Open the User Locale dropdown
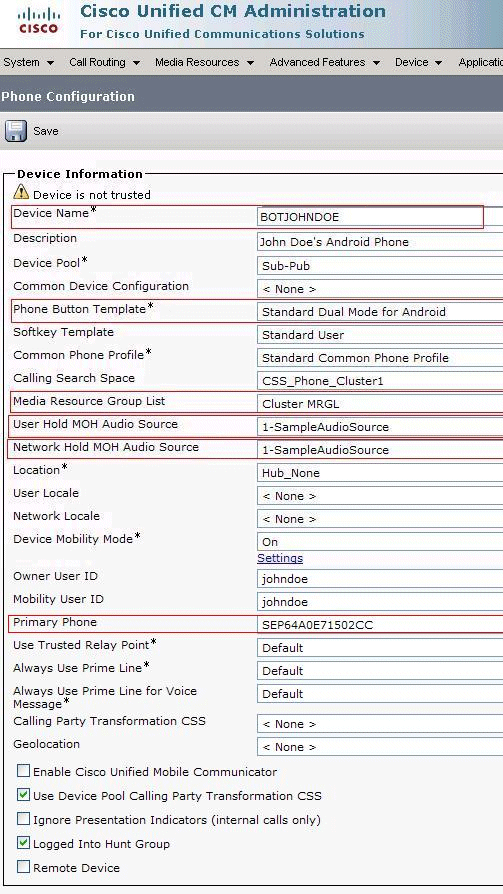 point(380,496)
